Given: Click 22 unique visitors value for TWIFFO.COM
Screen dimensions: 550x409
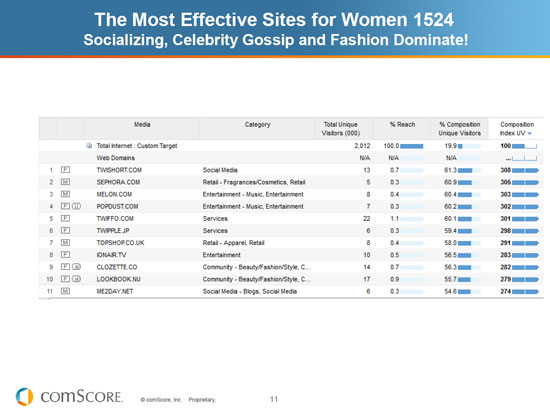Looking at the screenshot, I should coord(367,219).
